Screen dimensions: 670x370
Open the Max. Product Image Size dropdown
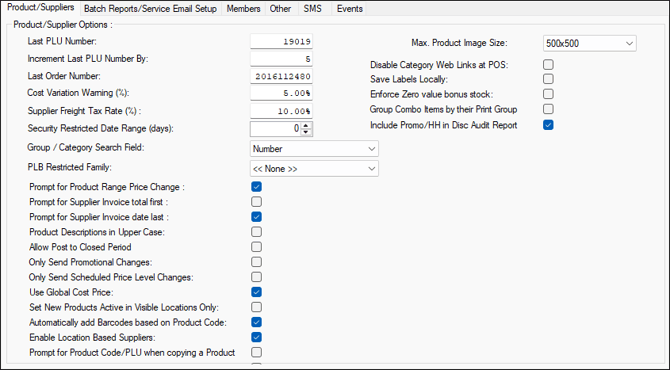click(x=590, y=43)
